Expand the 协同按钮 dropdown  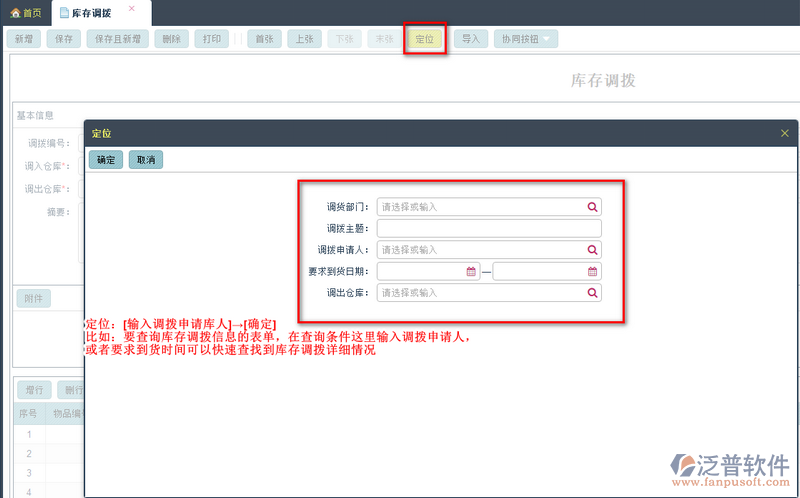pyautogui.click(x=526, y=39)
